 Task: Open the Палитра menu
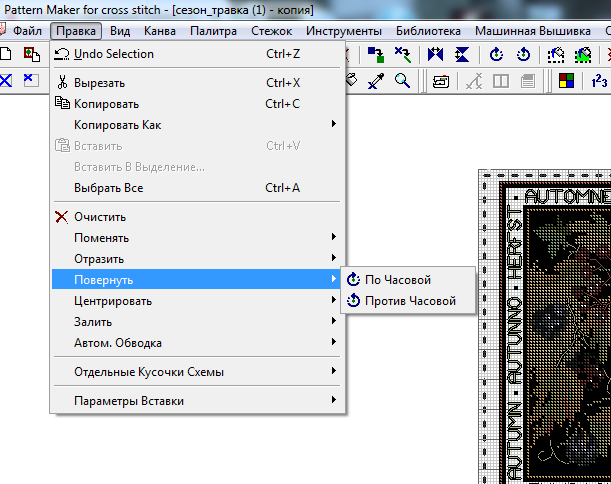pos(213,31)
